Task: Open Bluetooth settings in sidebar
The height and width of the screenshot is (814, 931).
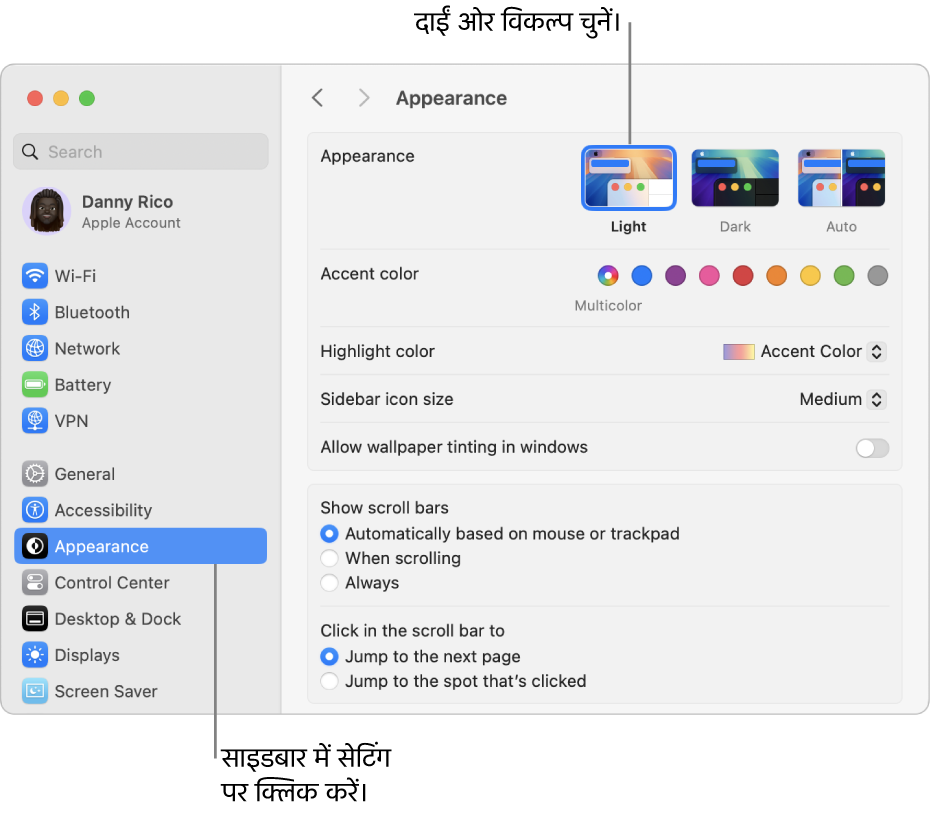Action: pyautogui.click(x=141, y=312)
